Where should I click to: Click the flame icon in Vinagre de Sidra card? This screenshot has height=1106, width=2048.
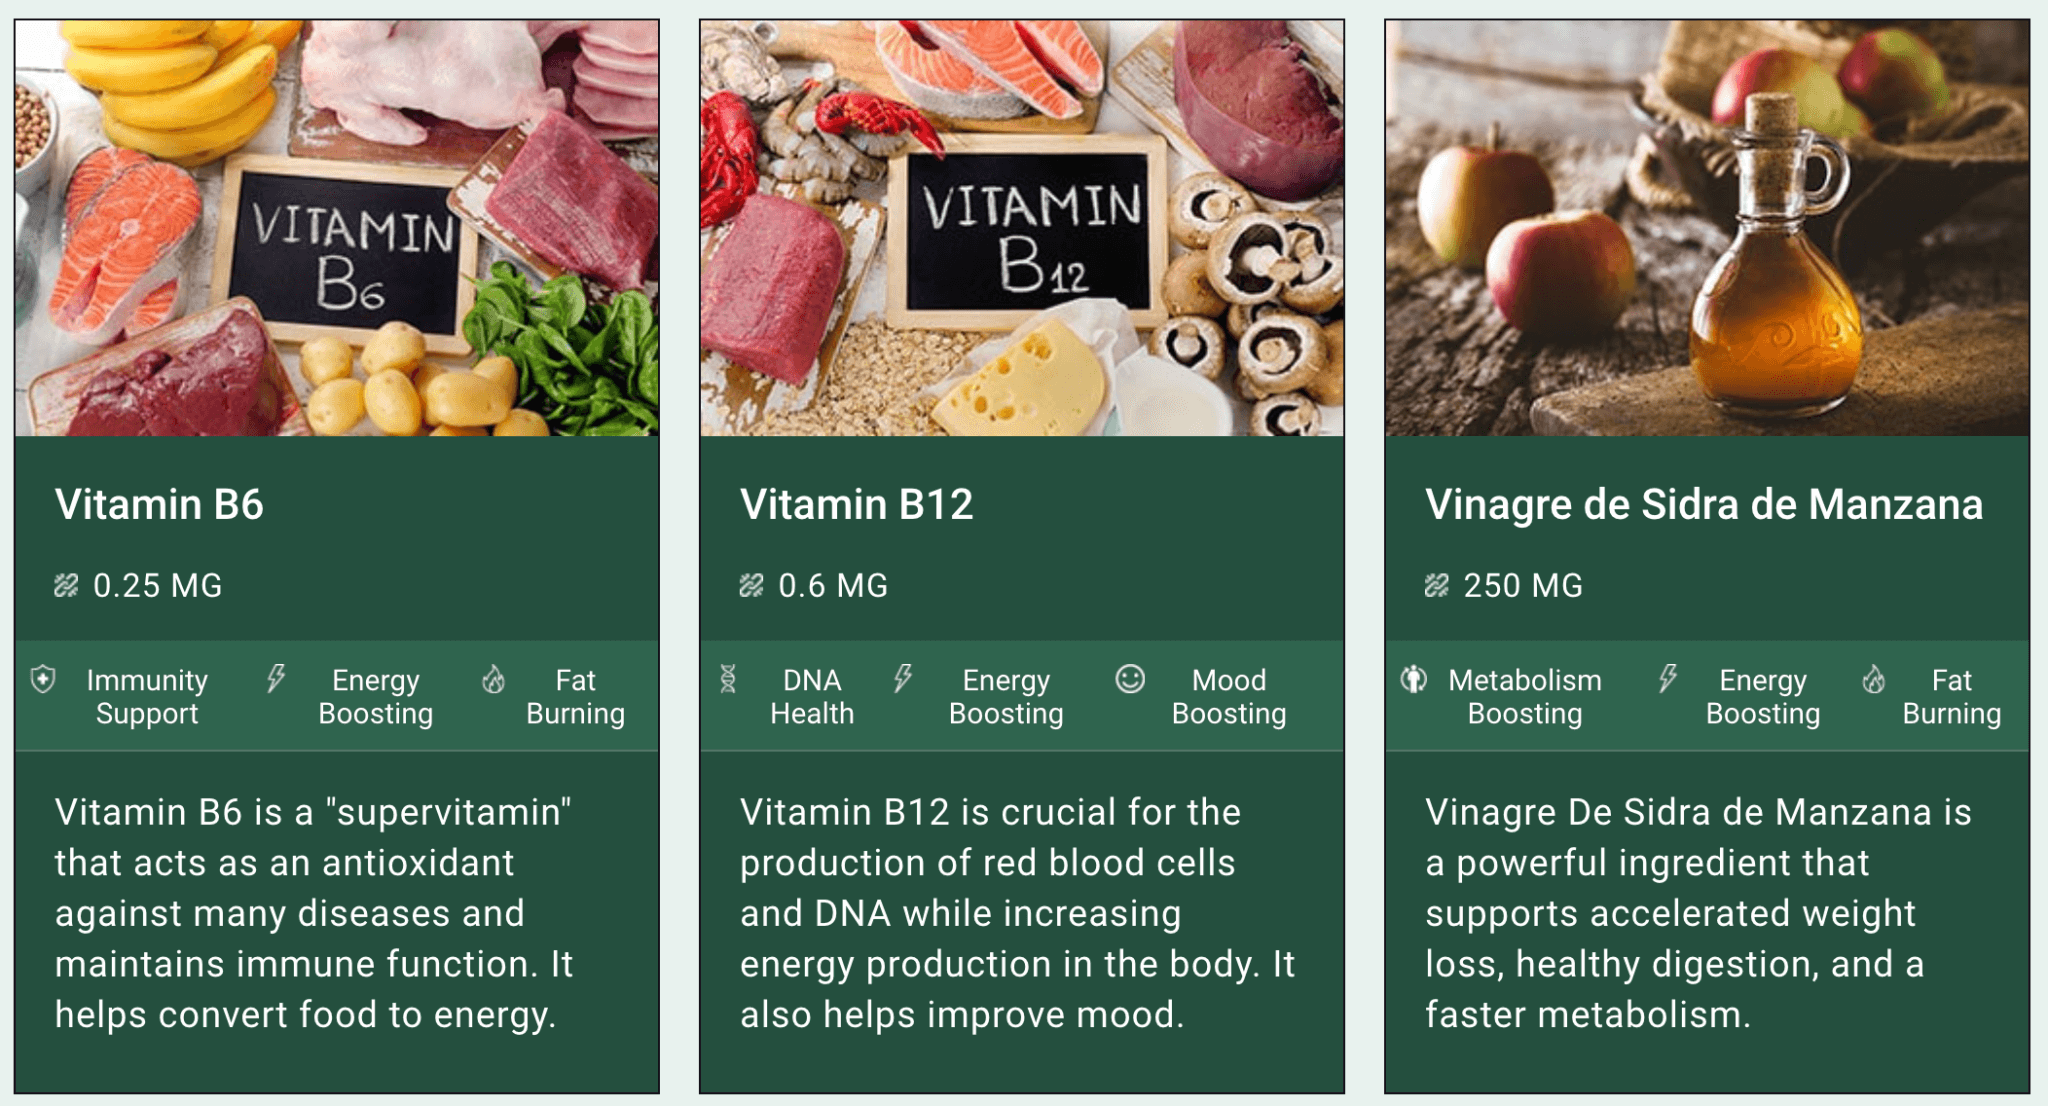(x=1873, y=680)
